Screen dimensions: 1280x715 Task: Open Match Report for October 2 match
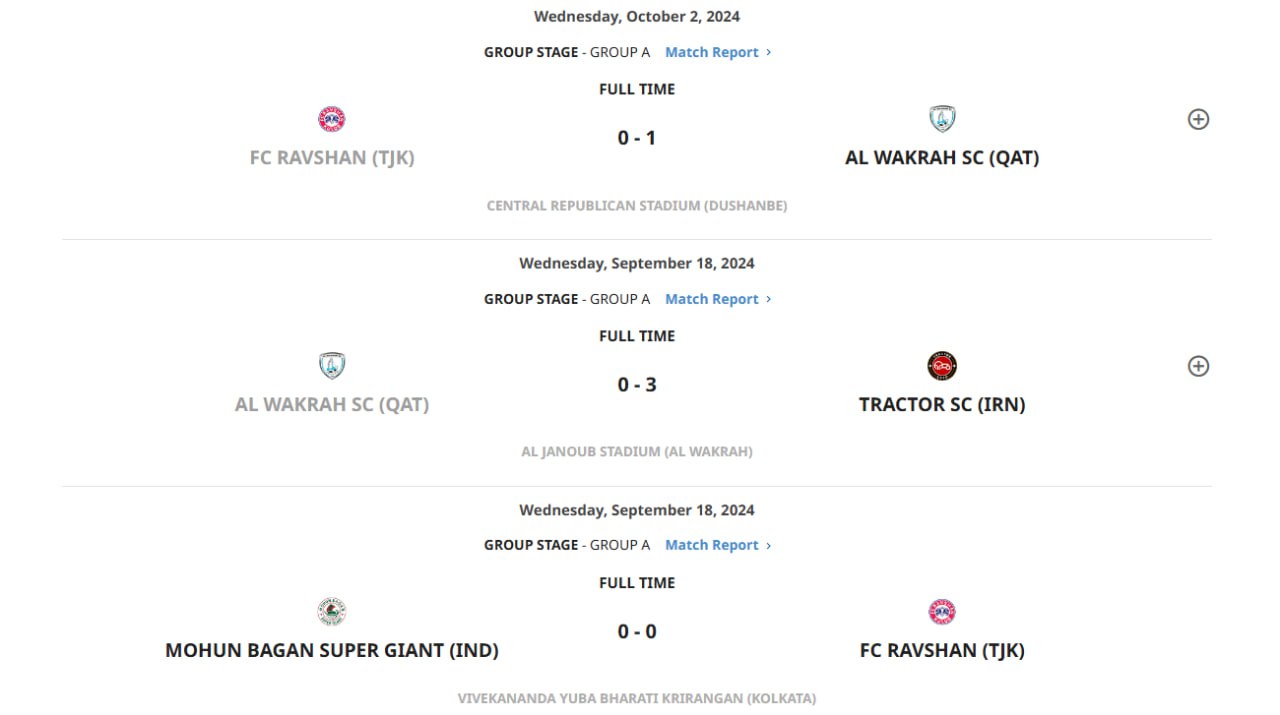(x=718, y=52)
